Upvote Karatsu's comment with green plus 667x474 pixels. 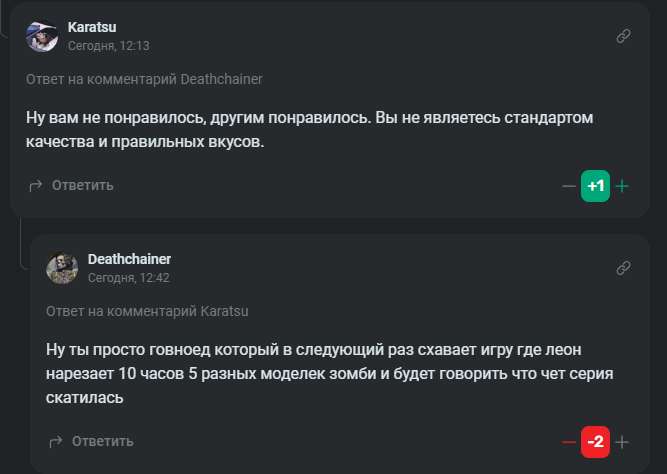[622, 186]
